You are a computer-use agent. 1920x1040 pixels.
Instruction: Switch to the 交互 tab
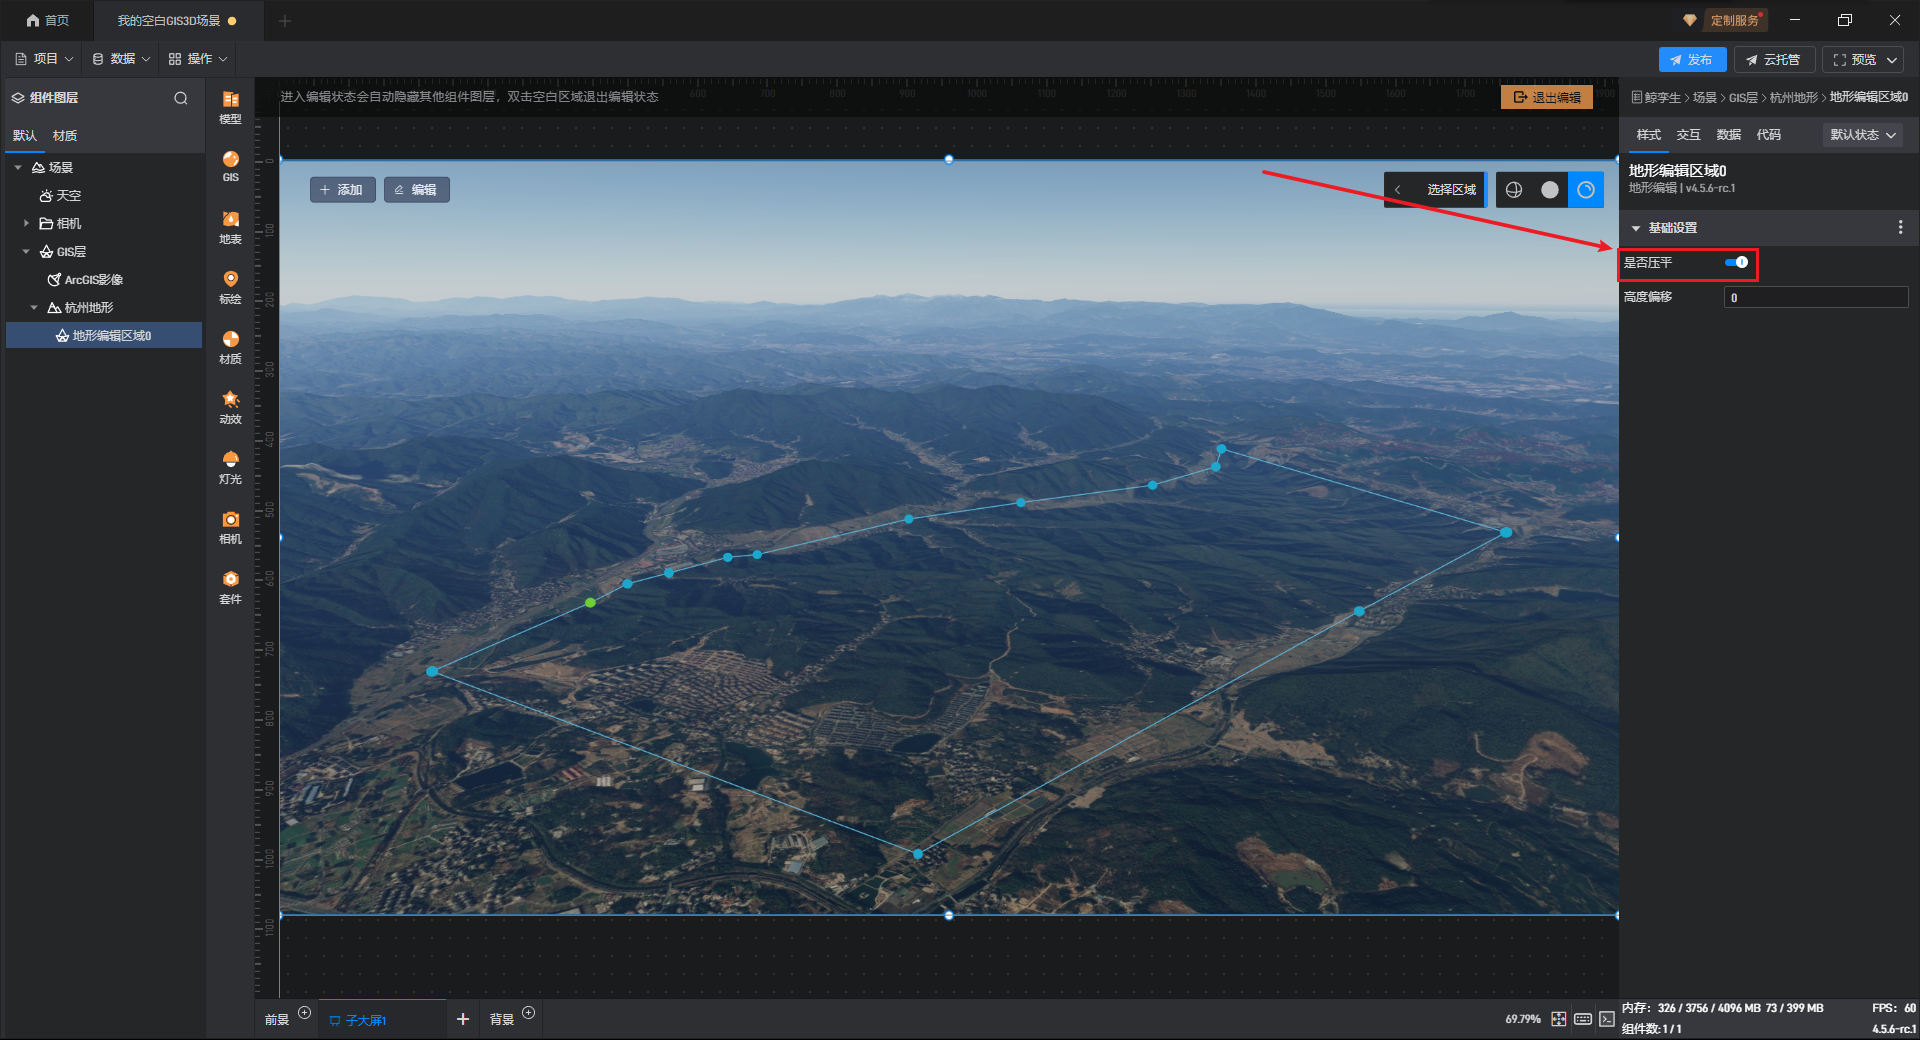click(1688, 135)
